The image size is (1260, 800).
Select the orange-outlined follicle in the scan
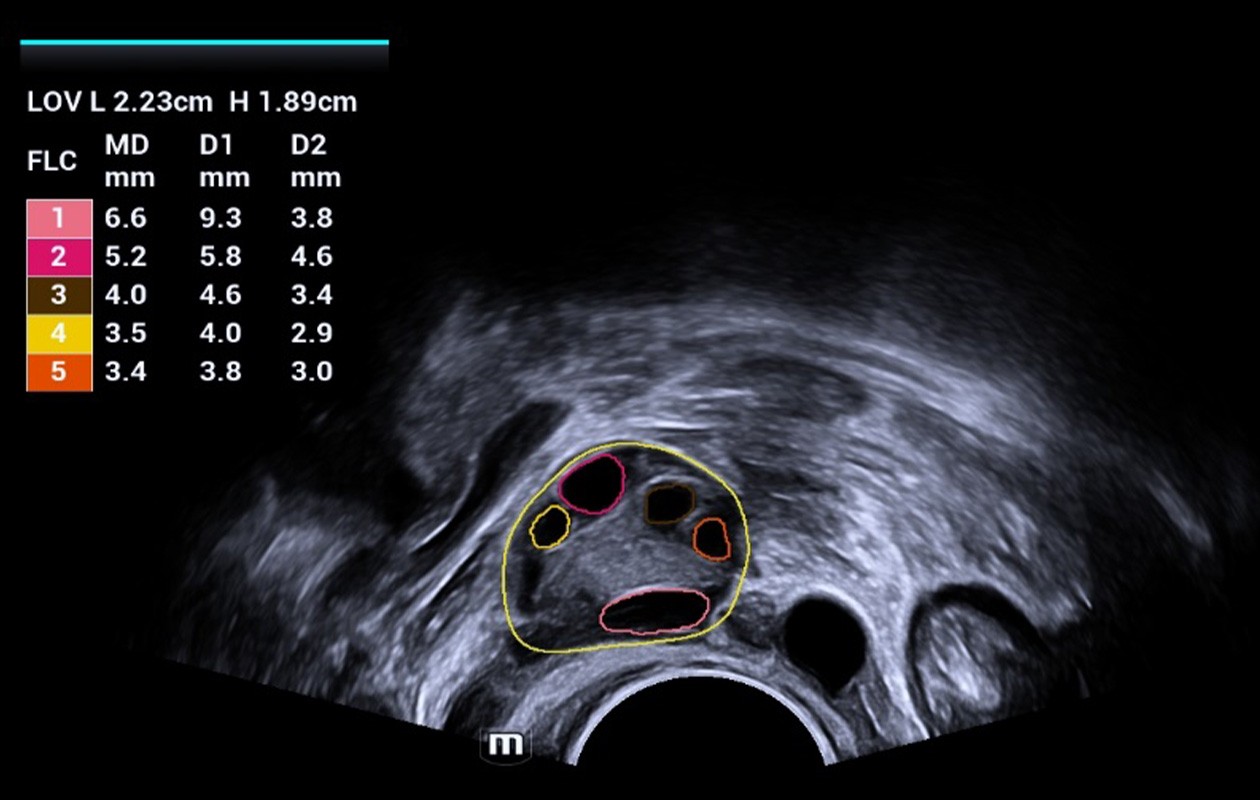pos(712,539)
